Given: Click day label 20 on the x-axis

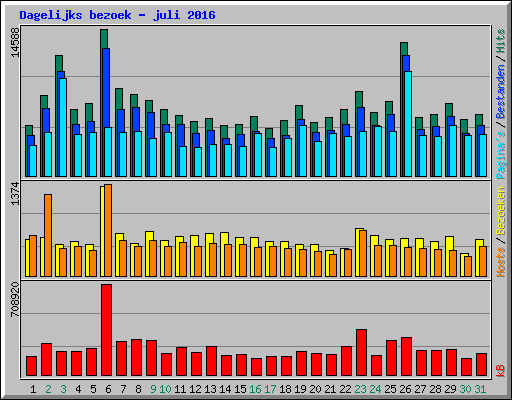Looking at the screenshot, I should click(x=315, y=389).
